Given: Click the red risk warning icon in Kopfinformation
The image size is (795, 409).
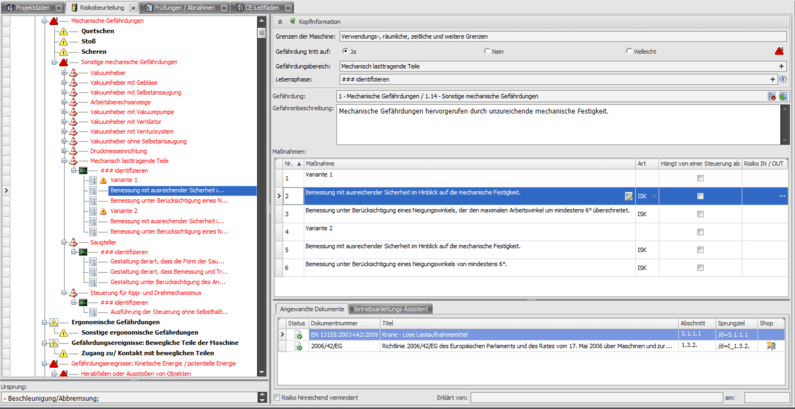Looking at the screenshot, I should click(x=779, y=51).
